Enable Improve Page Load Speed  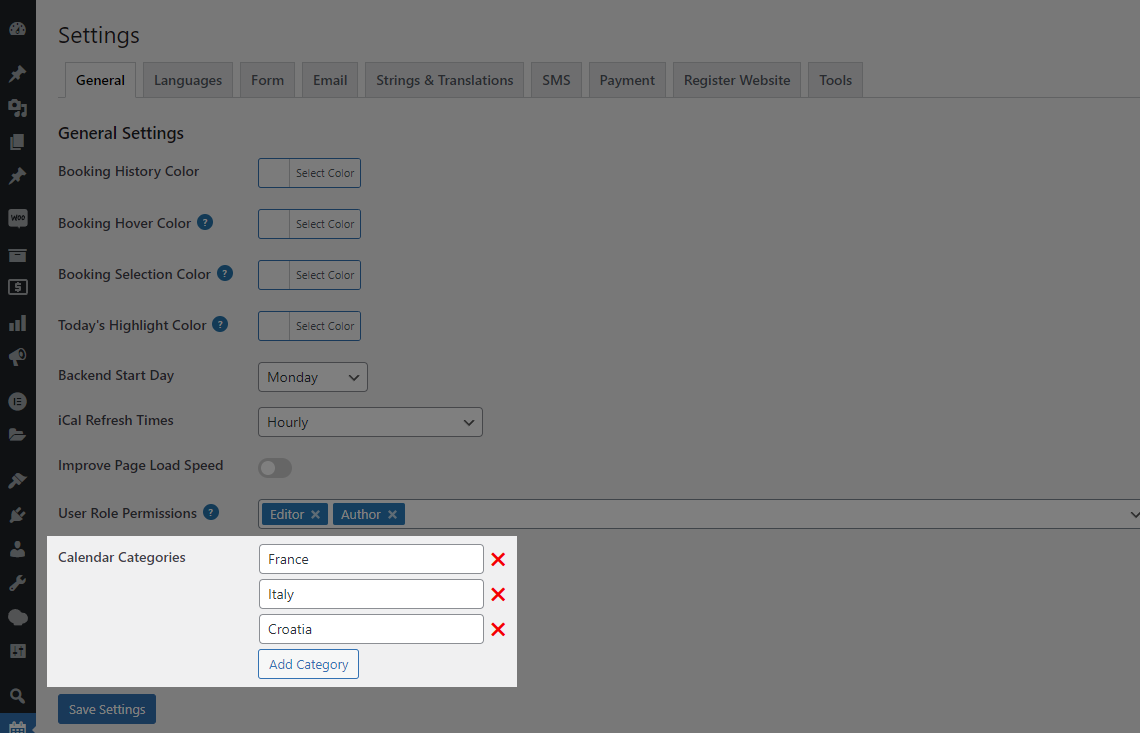275,467
